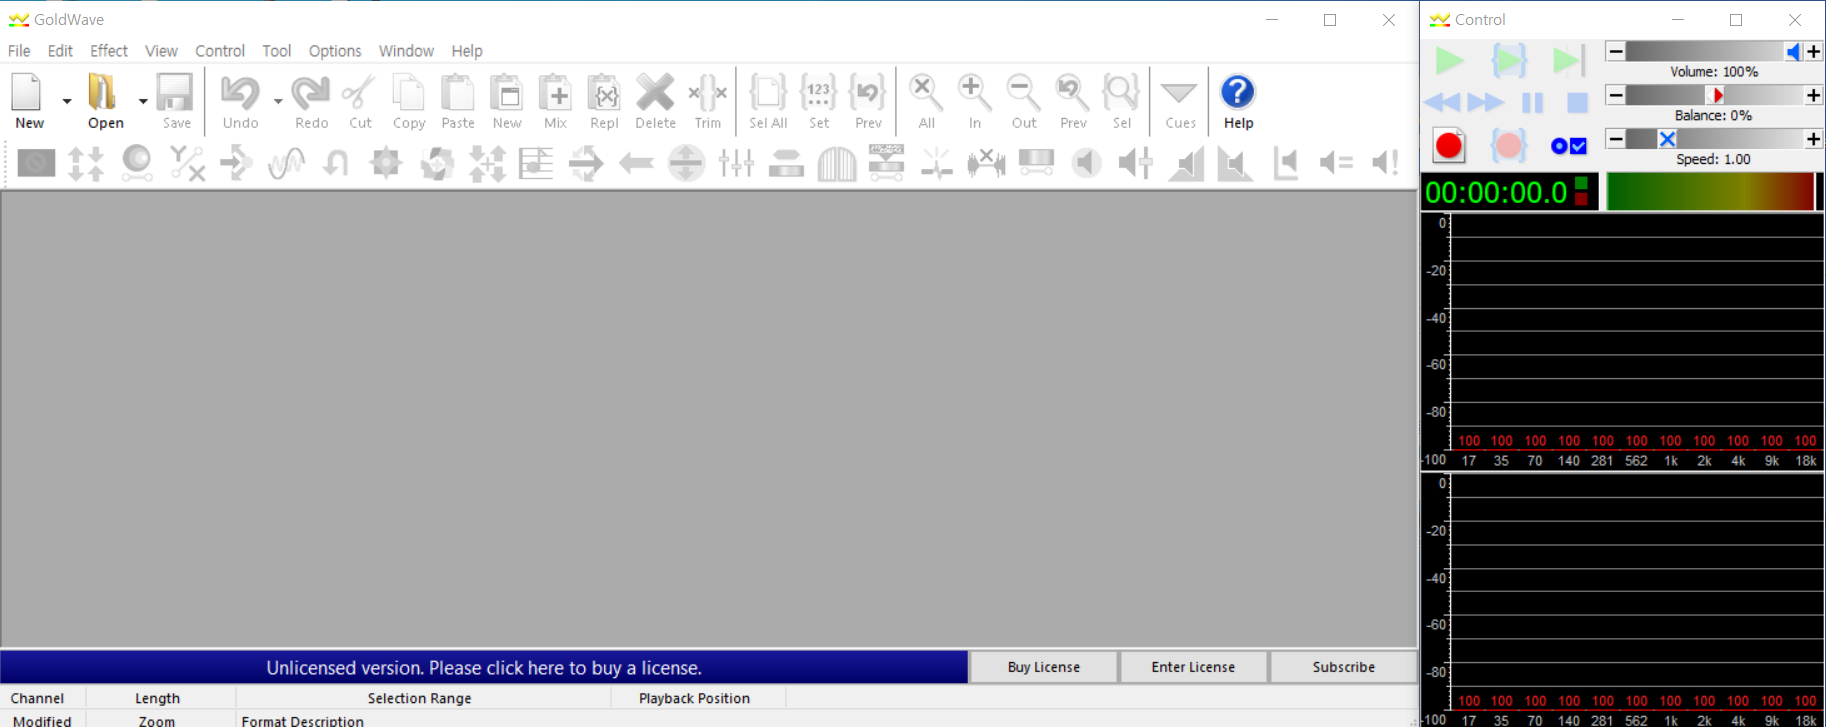
Task: Click the Sel All icon
Action: 768,100
